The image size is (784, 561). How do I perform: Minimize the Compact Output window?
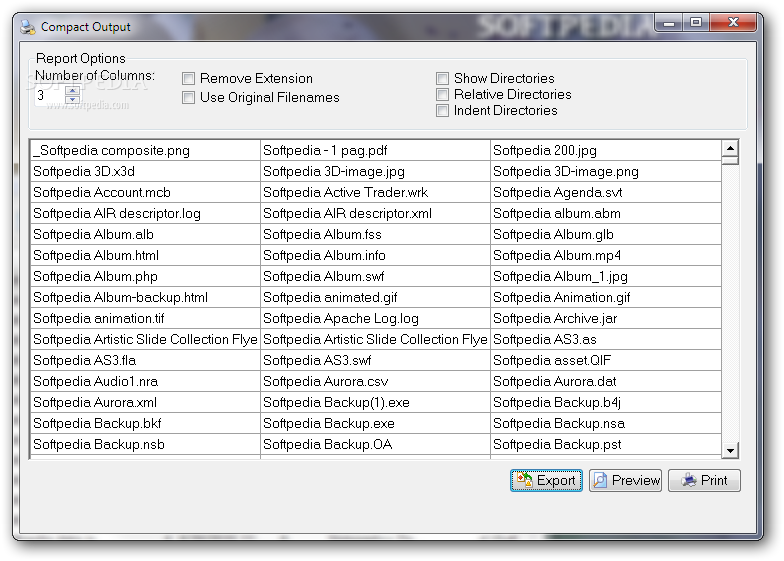[x=670, y=23]
